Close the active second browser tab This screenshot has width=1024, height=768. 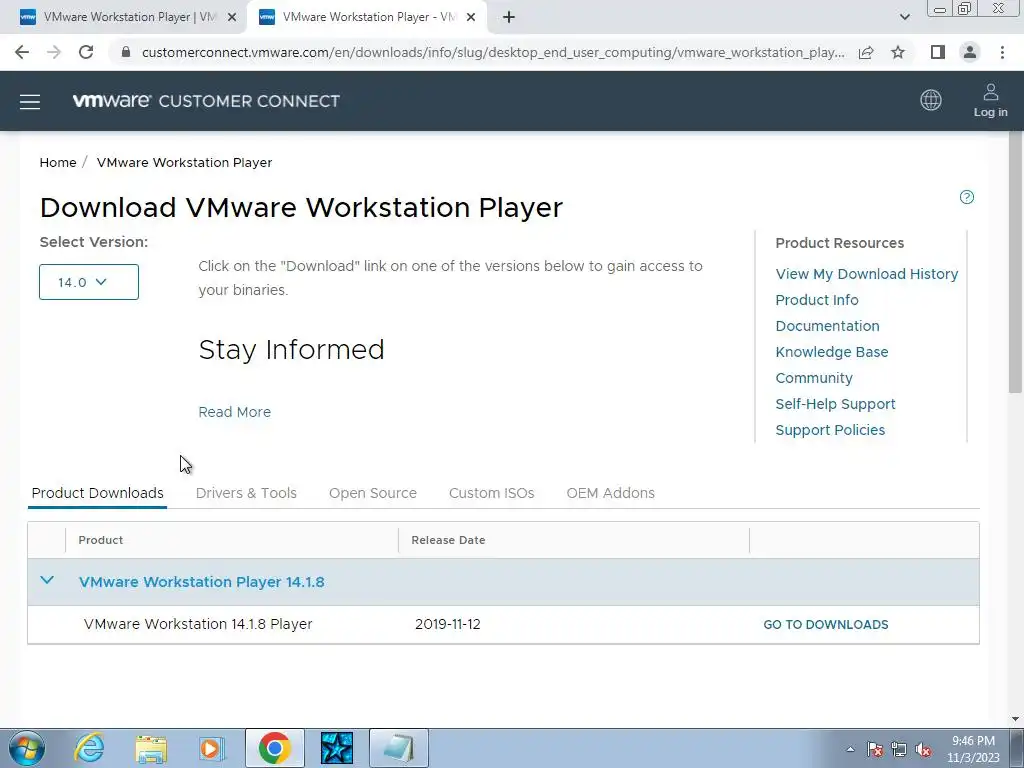coord(471,18)
